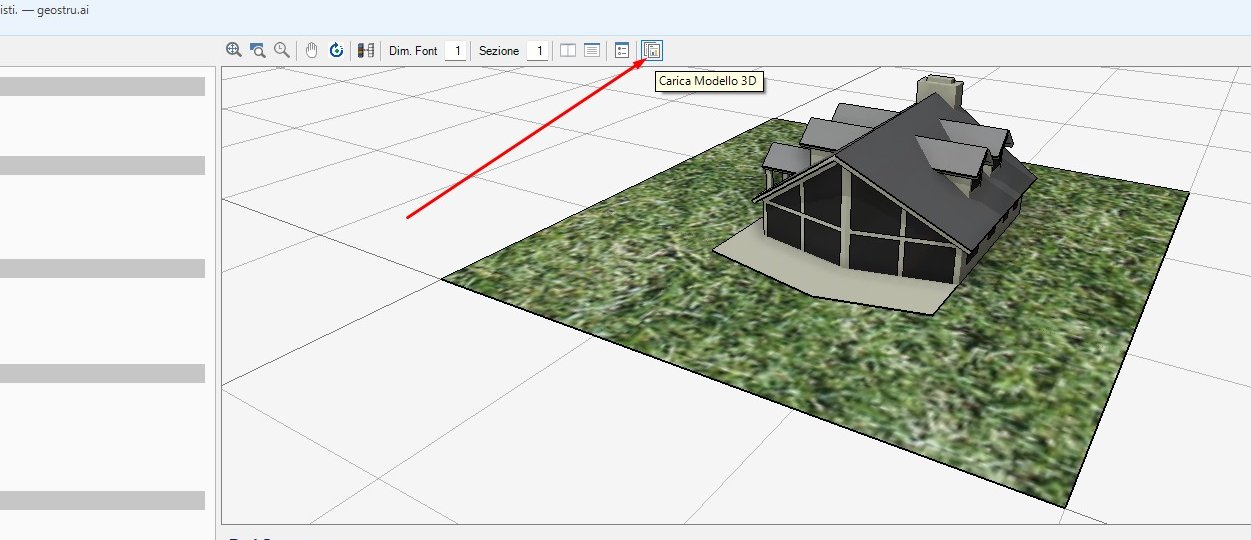Click the split two-pane view icon

pos(568,50)
